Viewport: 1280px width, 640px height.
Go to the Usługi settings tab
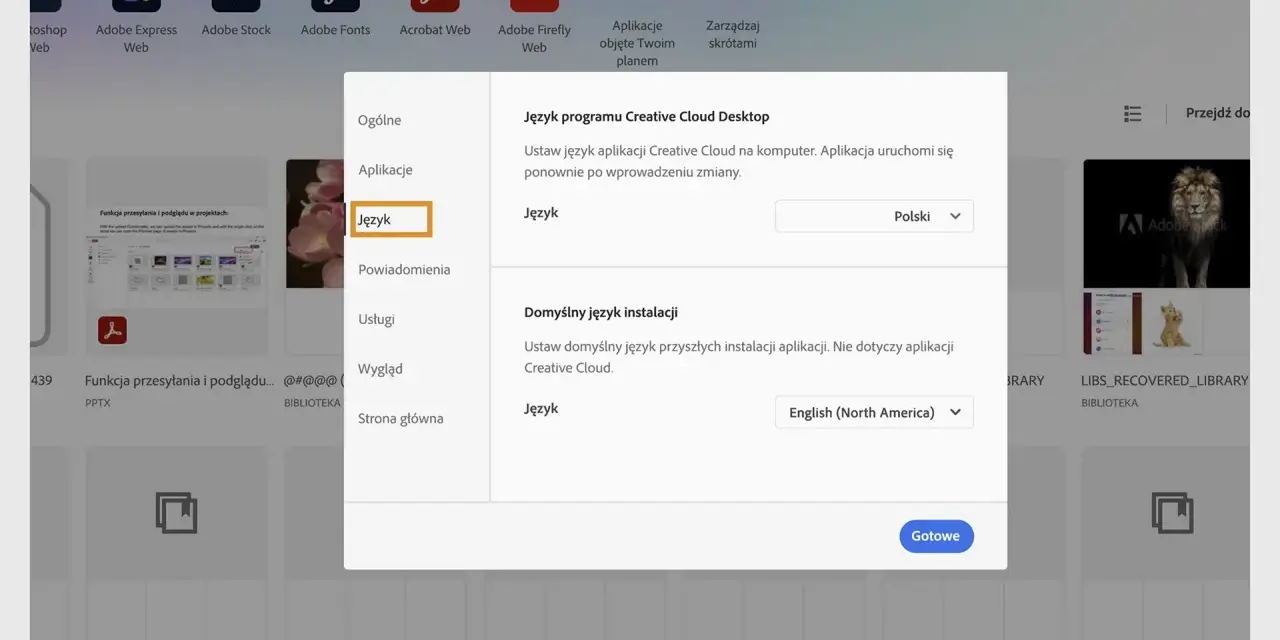pyautogui.click(x=377, y=319)
